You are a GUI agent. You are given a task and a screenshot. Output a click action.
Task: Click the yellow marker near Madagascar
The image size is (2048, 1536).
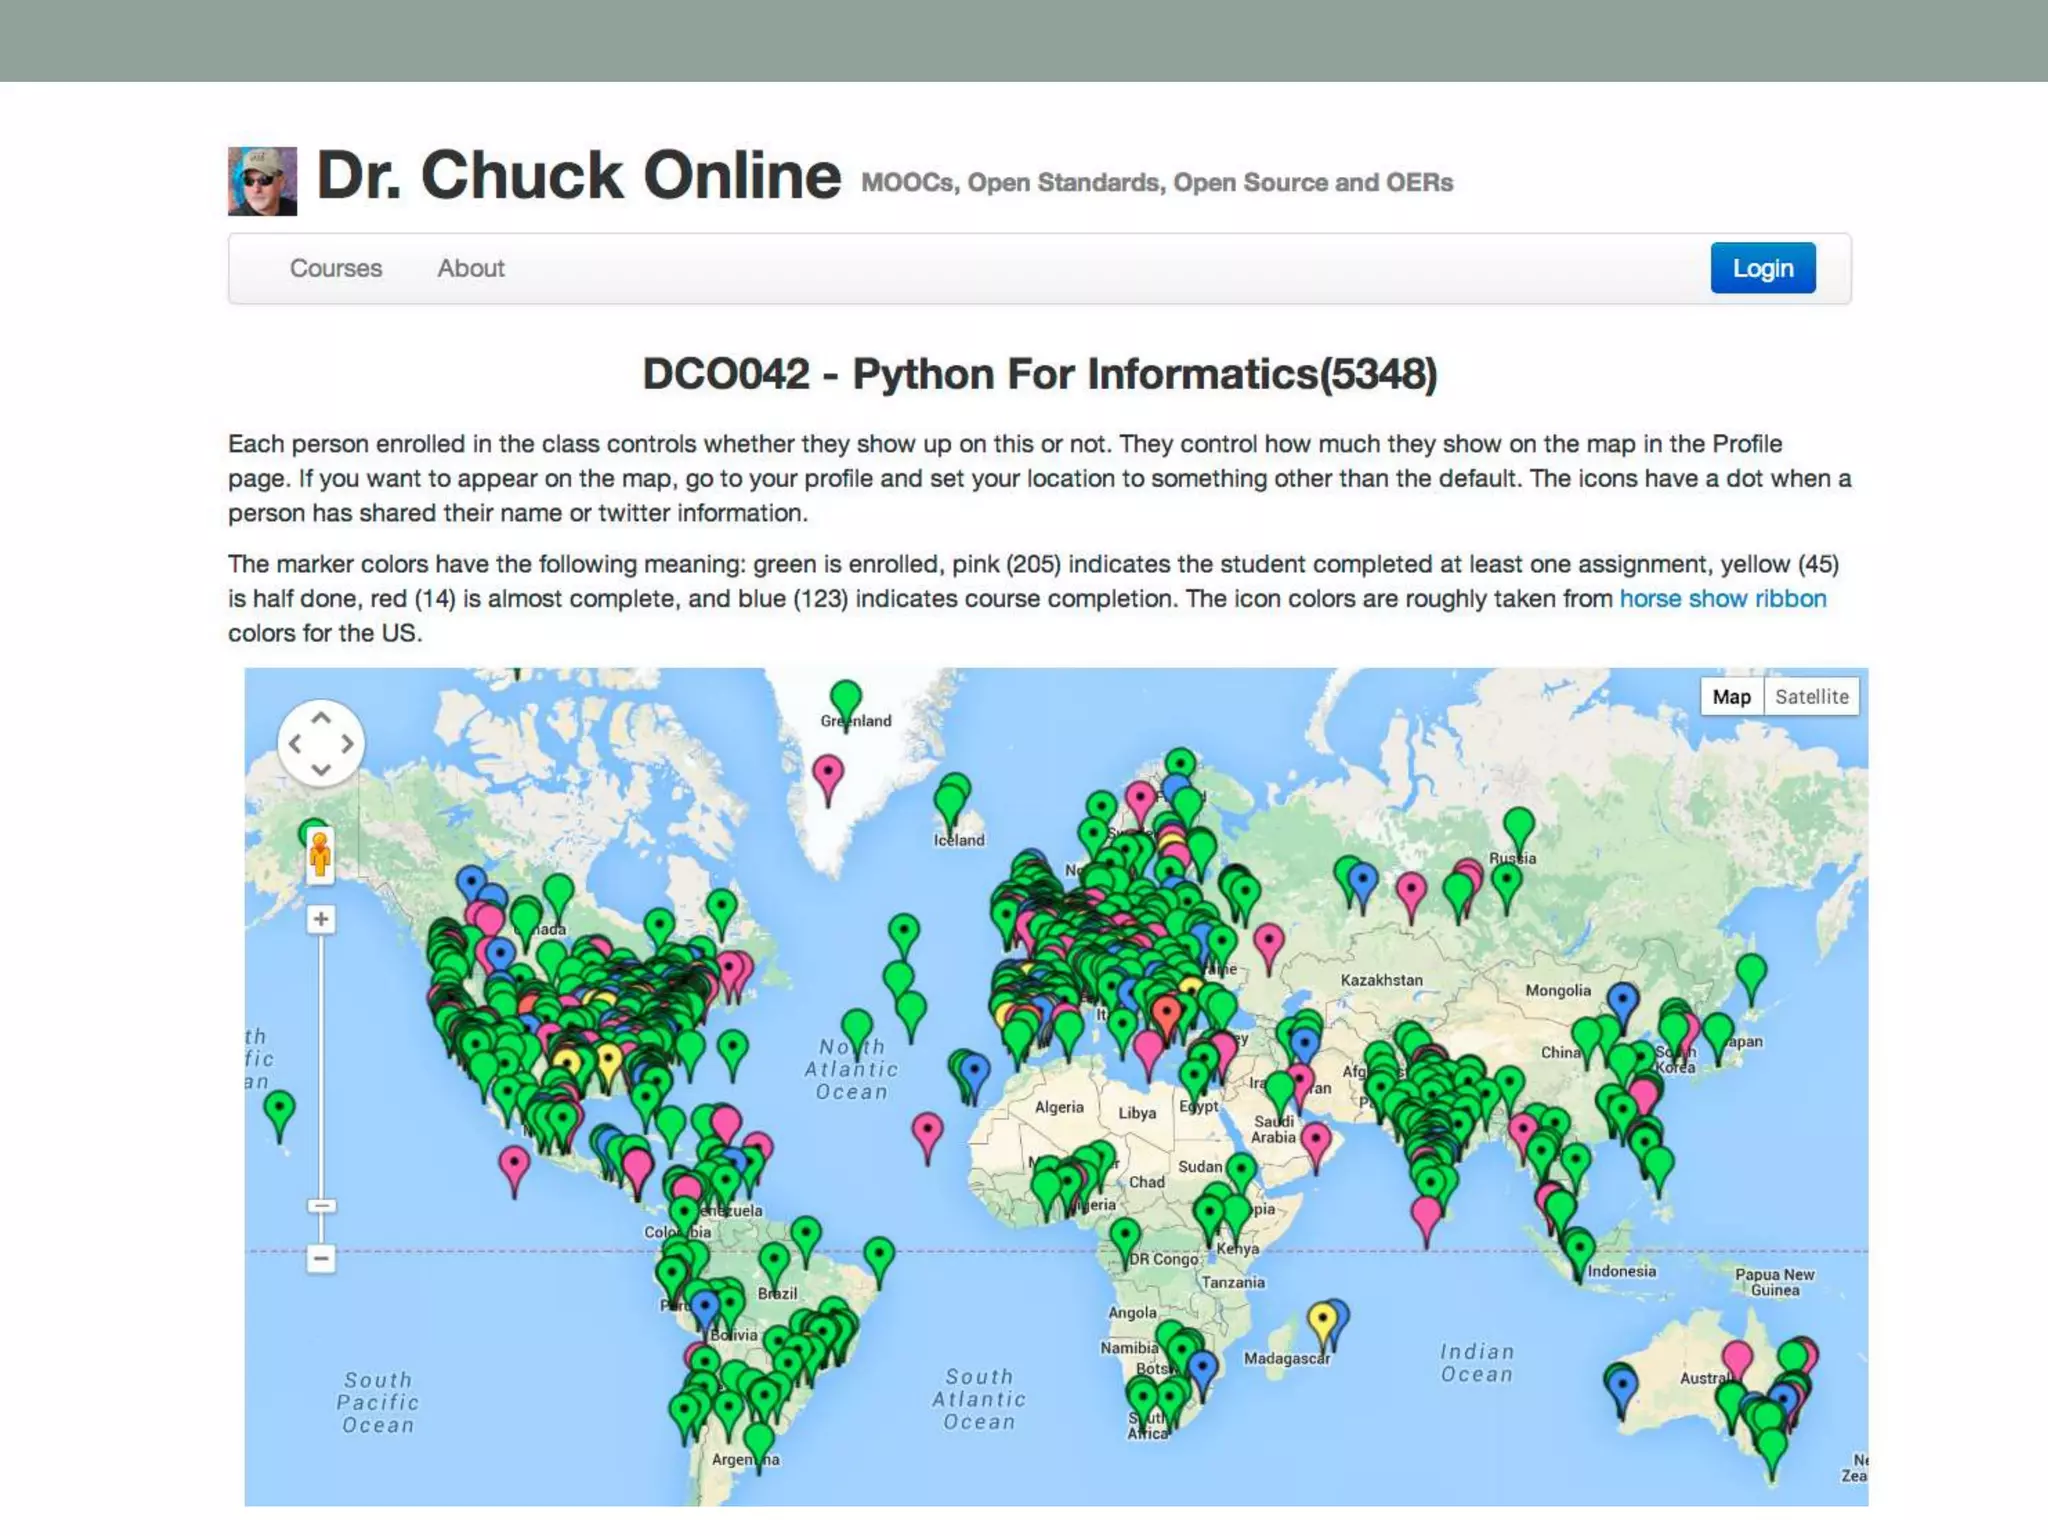point(1322,1320)
